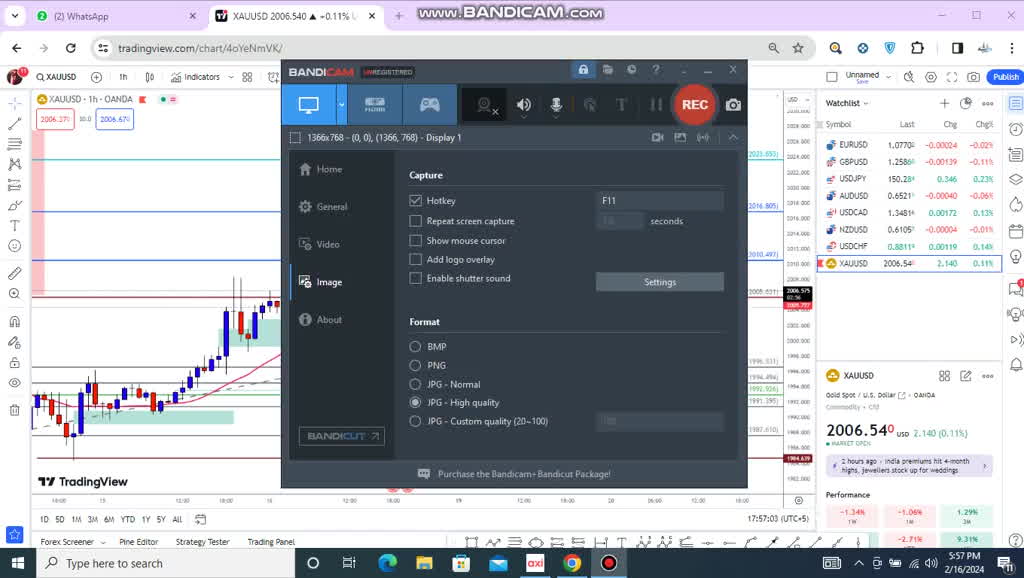Enable Add logo overlay checkbox

click(416, 259)
